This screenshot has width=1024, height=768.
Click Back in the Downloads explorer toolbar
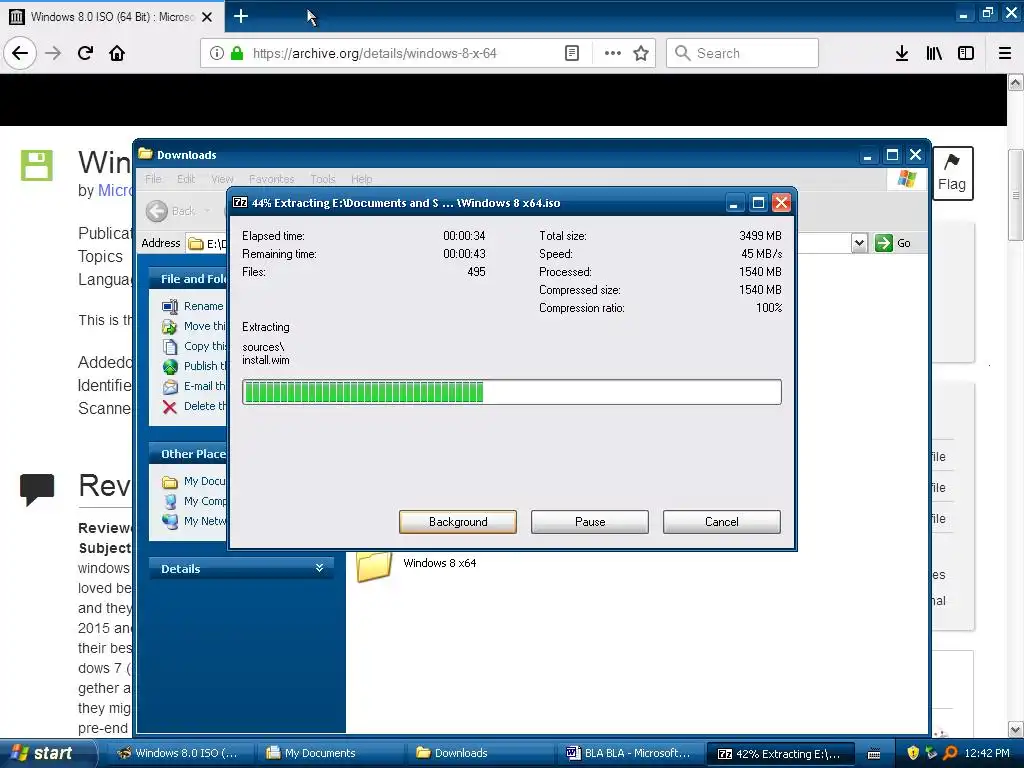[170, 211]
